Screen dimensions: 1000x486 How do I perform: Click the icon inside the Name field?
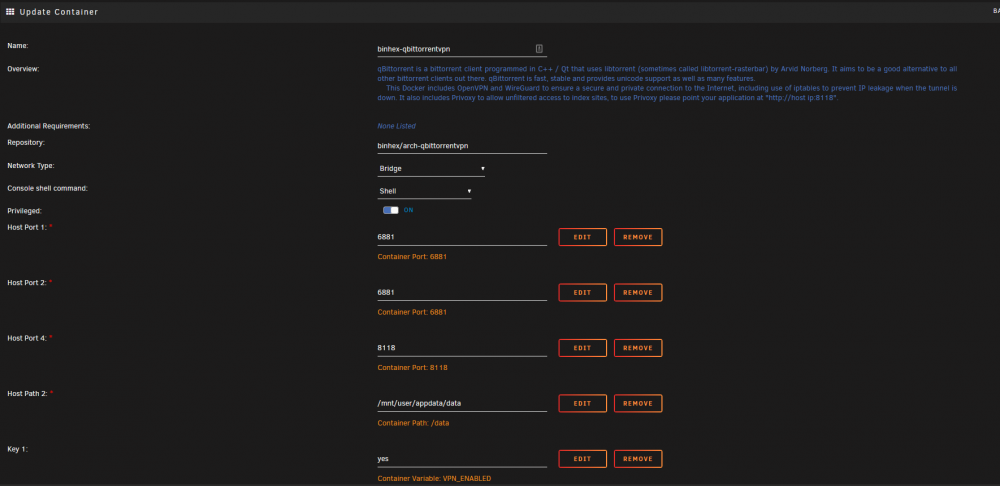[x=539, y=48]
